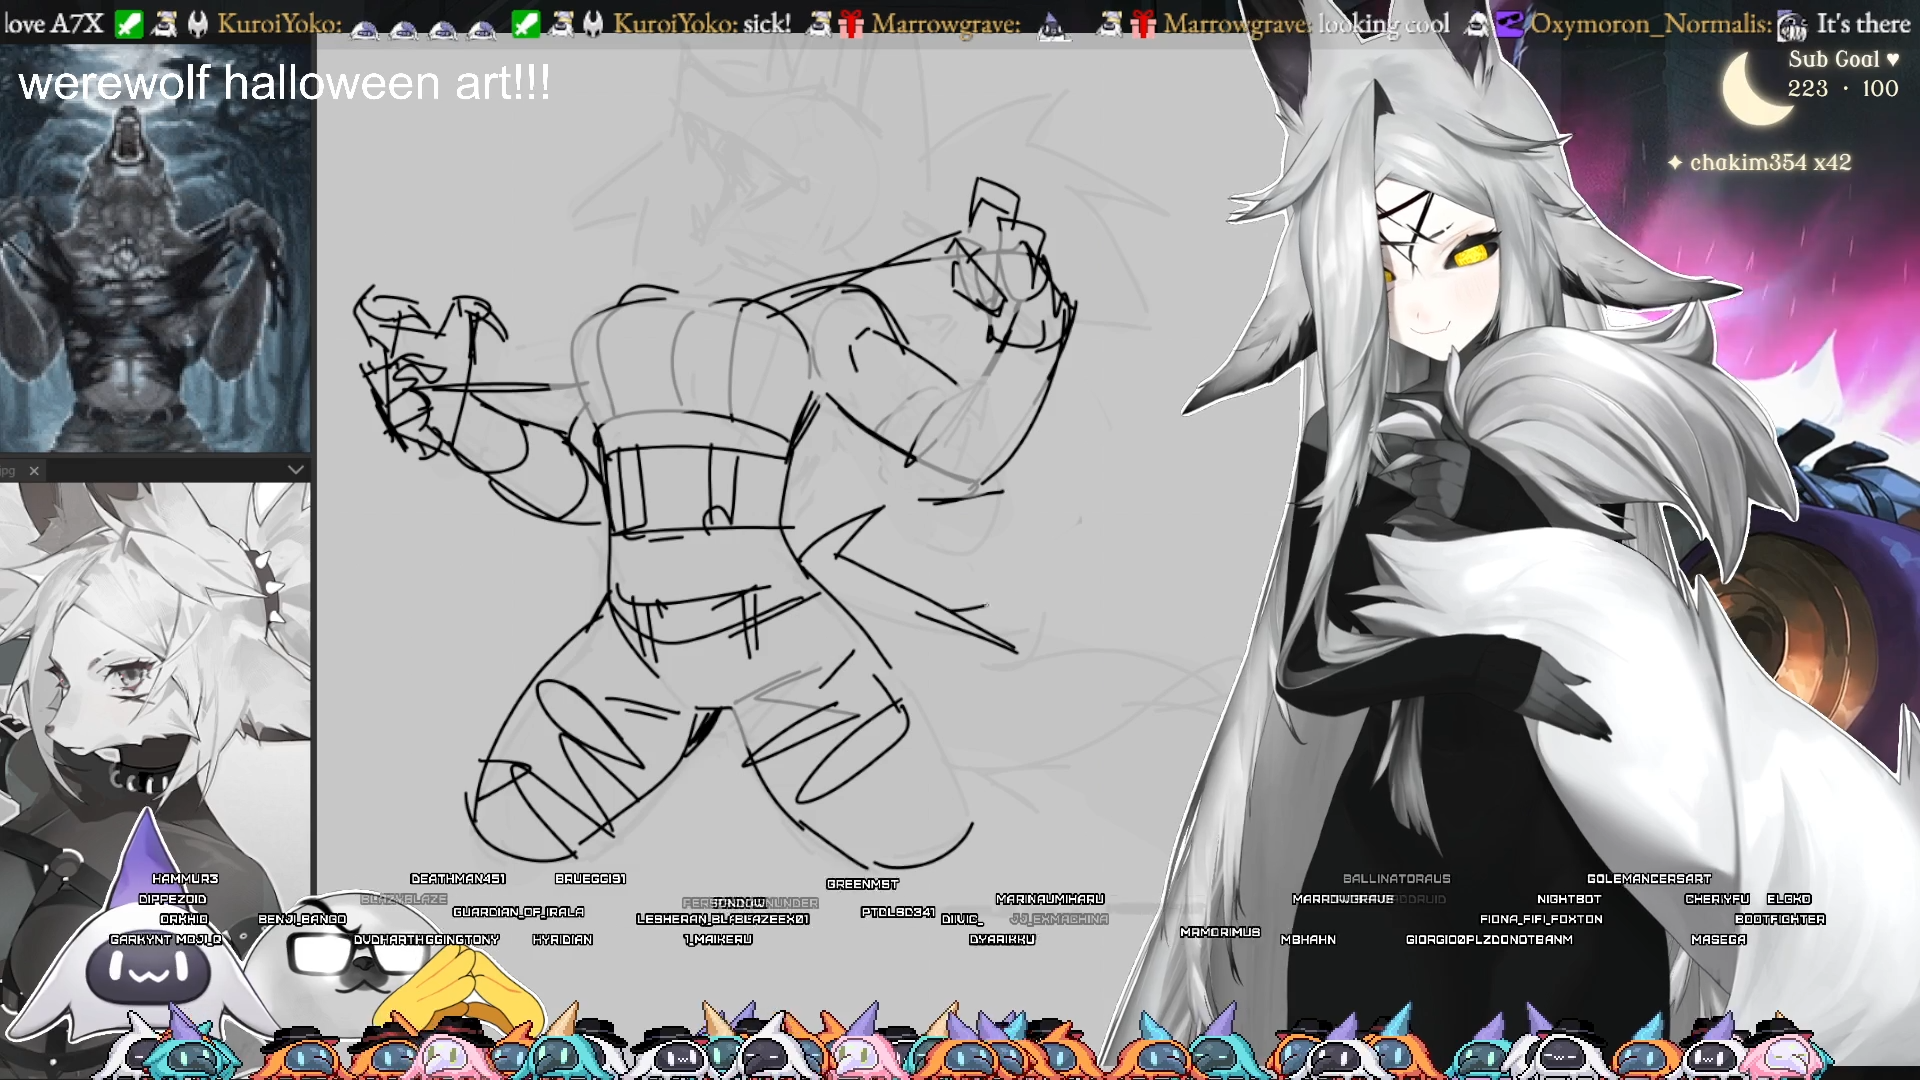This screenshot has height=1080, width=1920.
Task: Open Oxymoron_Normalis username in chat ticker
Action: pyautogui.click(x=1650, y=24)
